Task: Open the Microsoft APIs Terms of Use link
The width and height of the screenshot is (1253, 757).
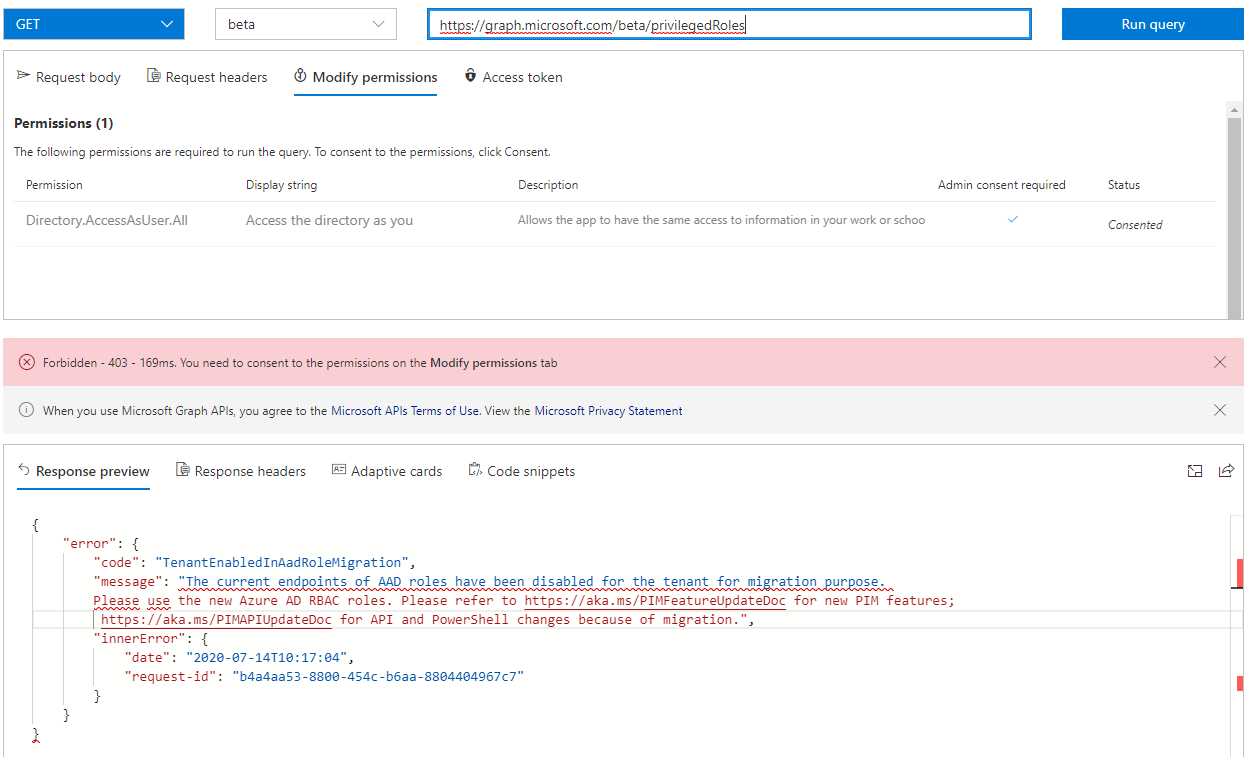Action: point(405,411)
